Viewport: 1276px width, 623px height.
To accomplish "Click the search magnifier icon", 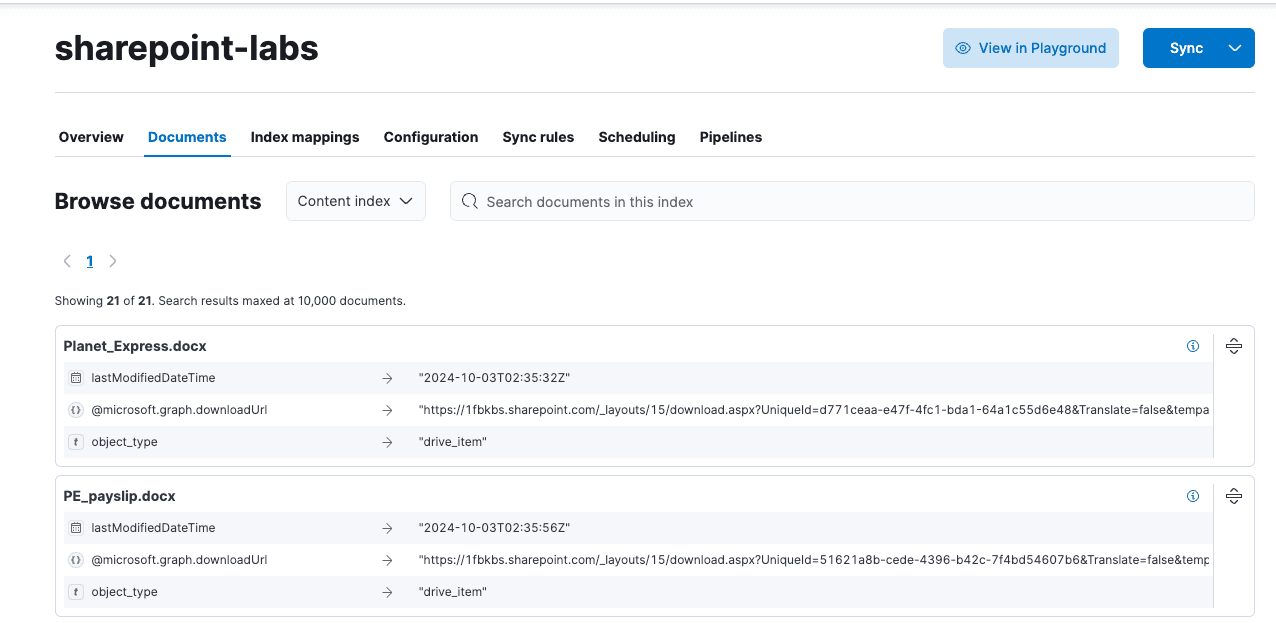I will (x=469, y=201).
